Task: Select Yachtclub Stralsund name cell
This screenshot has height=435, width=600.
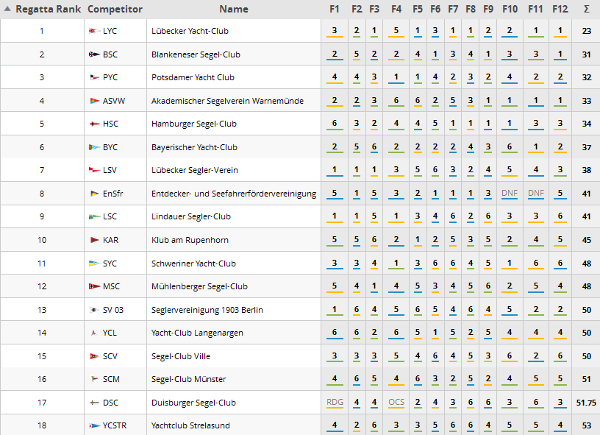Action: tap(190, 425)
